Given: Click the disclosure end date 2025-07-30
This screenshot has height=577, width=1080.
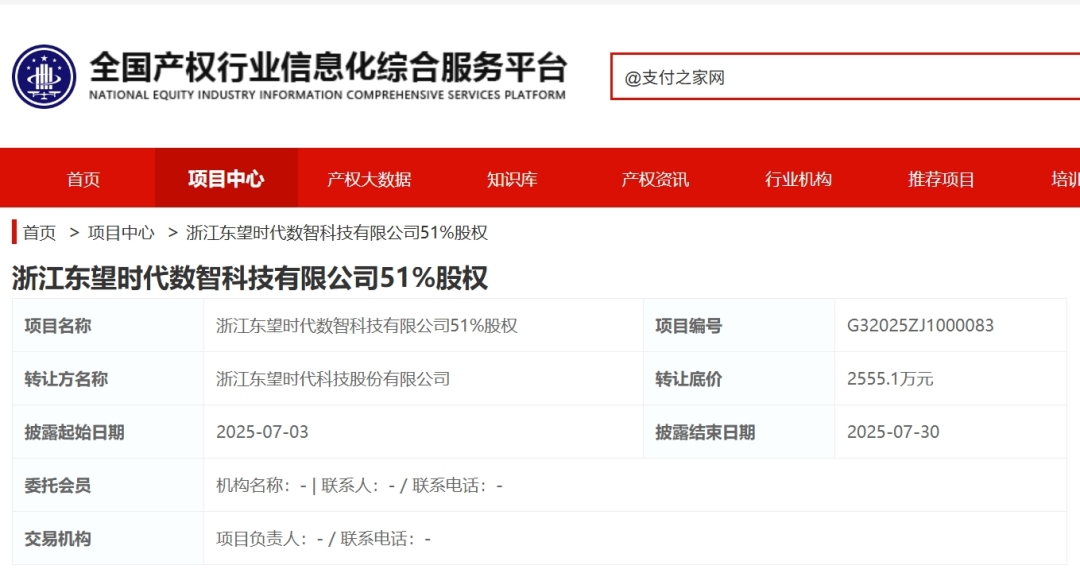Looking at the screenshot, I should pos(893,432).
